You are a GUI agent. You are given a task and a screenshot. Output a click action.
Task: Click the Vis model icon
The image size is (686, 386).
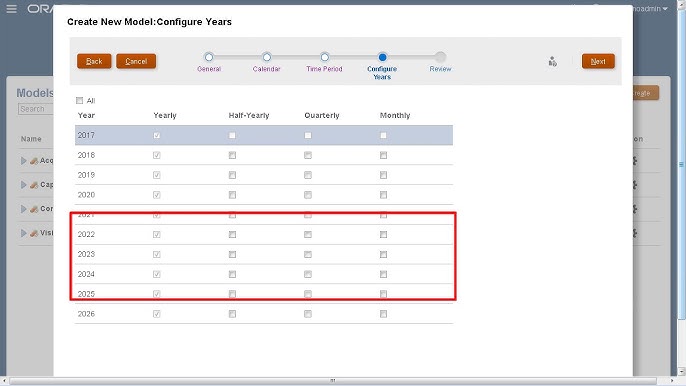pos(34,233)
